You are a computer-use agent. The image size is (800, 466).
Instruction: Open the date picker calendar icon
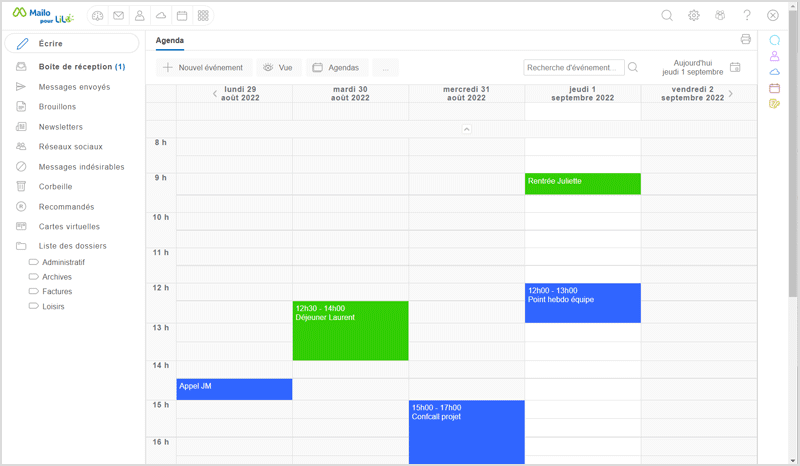(736, 67)
